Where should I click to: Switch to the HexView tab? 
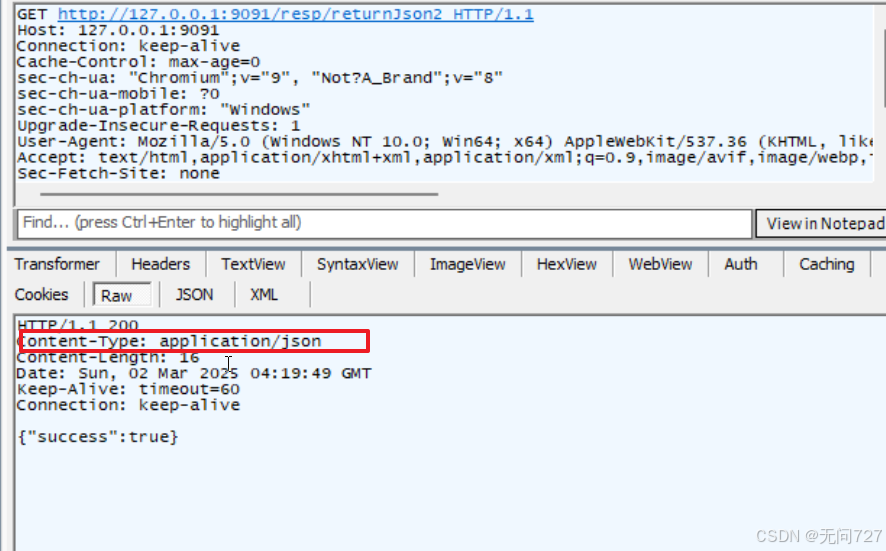[567, 264]
